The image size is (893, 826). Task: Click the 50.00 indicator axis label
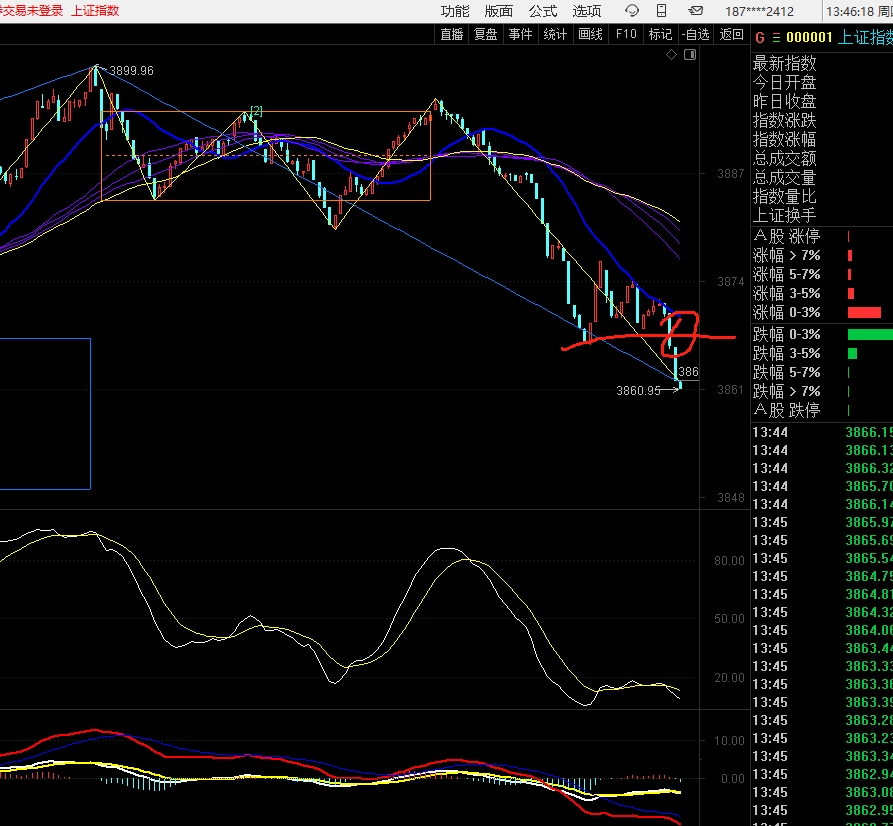tap(729, 619)
